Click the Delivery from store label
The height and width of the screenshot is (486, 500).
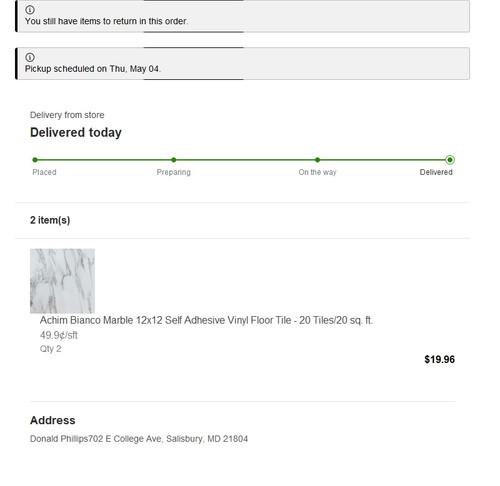(67, 115)
